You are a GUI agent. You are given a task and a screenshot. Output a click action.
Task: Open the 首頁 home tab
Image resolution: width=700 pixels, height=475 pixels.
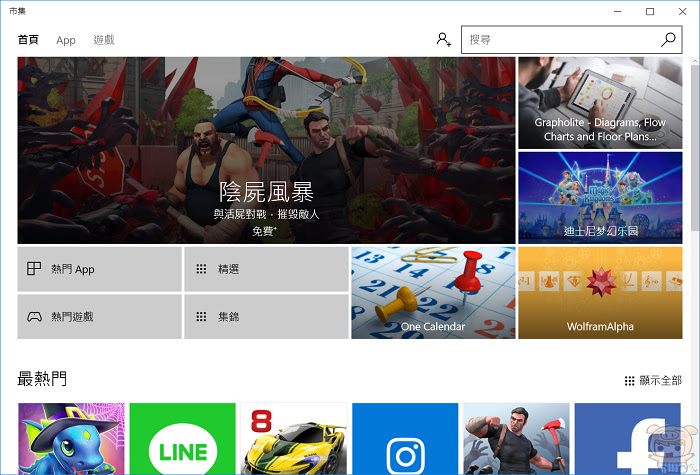point(28,40)
